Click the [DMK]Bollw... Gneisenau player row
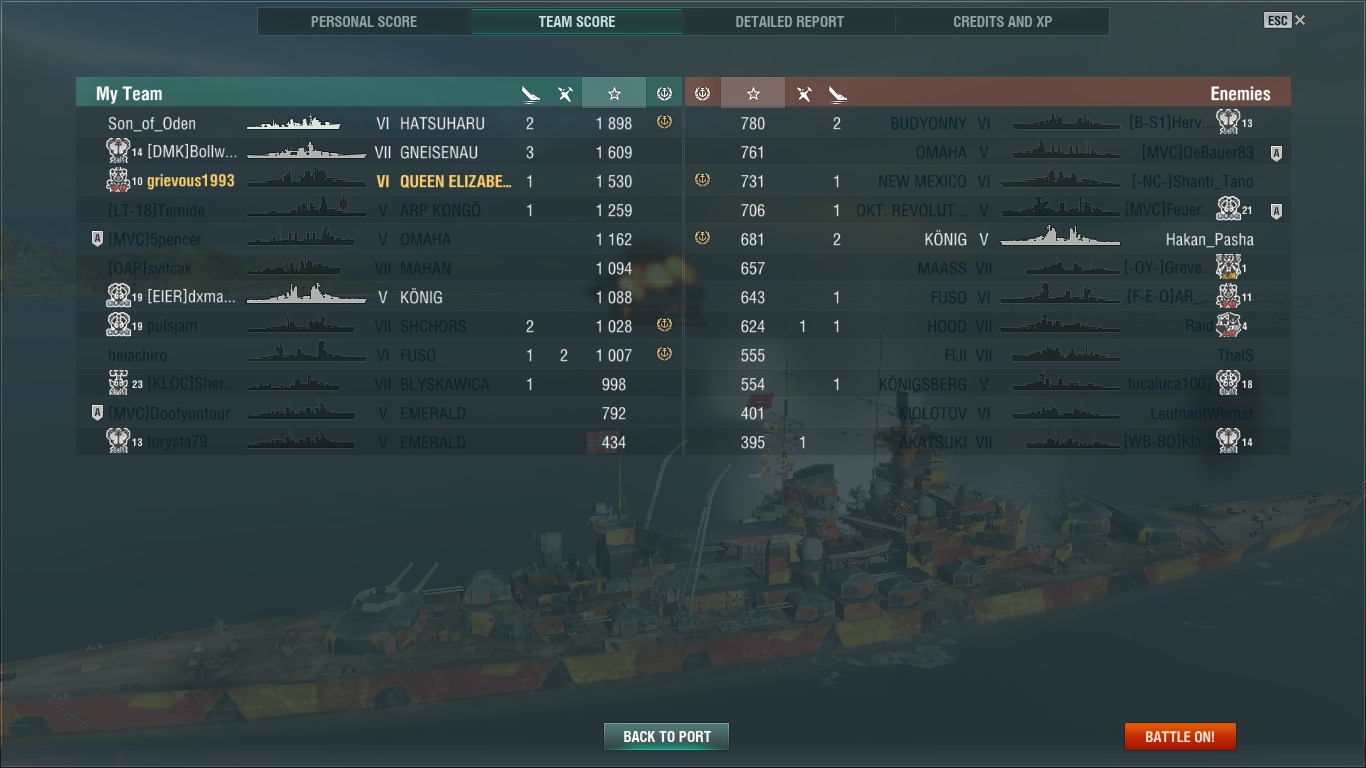This screenshot has height=768, width=1366. pos(379,152)
